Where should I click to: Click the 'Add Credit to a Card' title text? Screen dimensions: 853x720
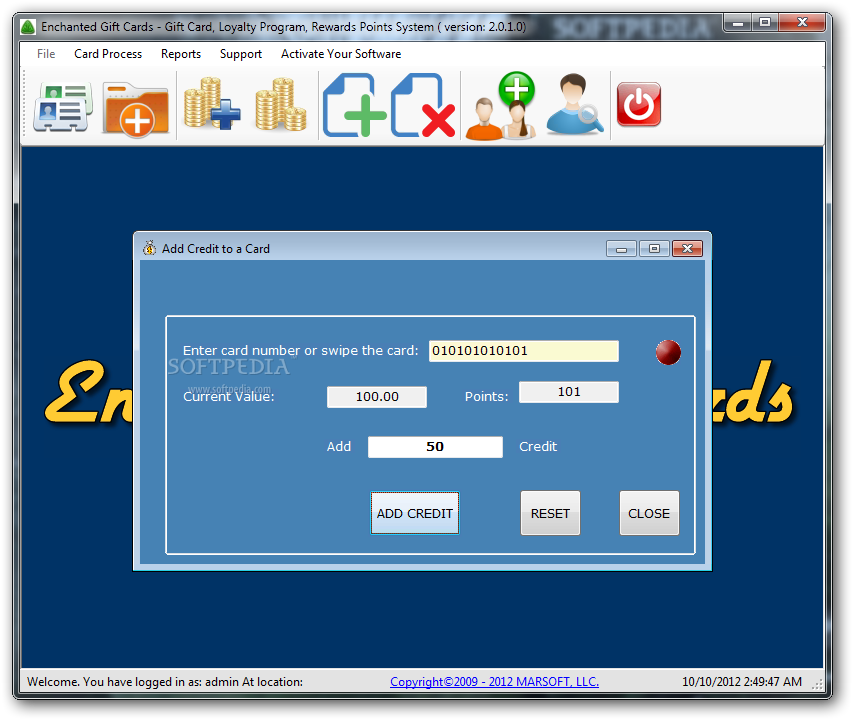[216, 249]
